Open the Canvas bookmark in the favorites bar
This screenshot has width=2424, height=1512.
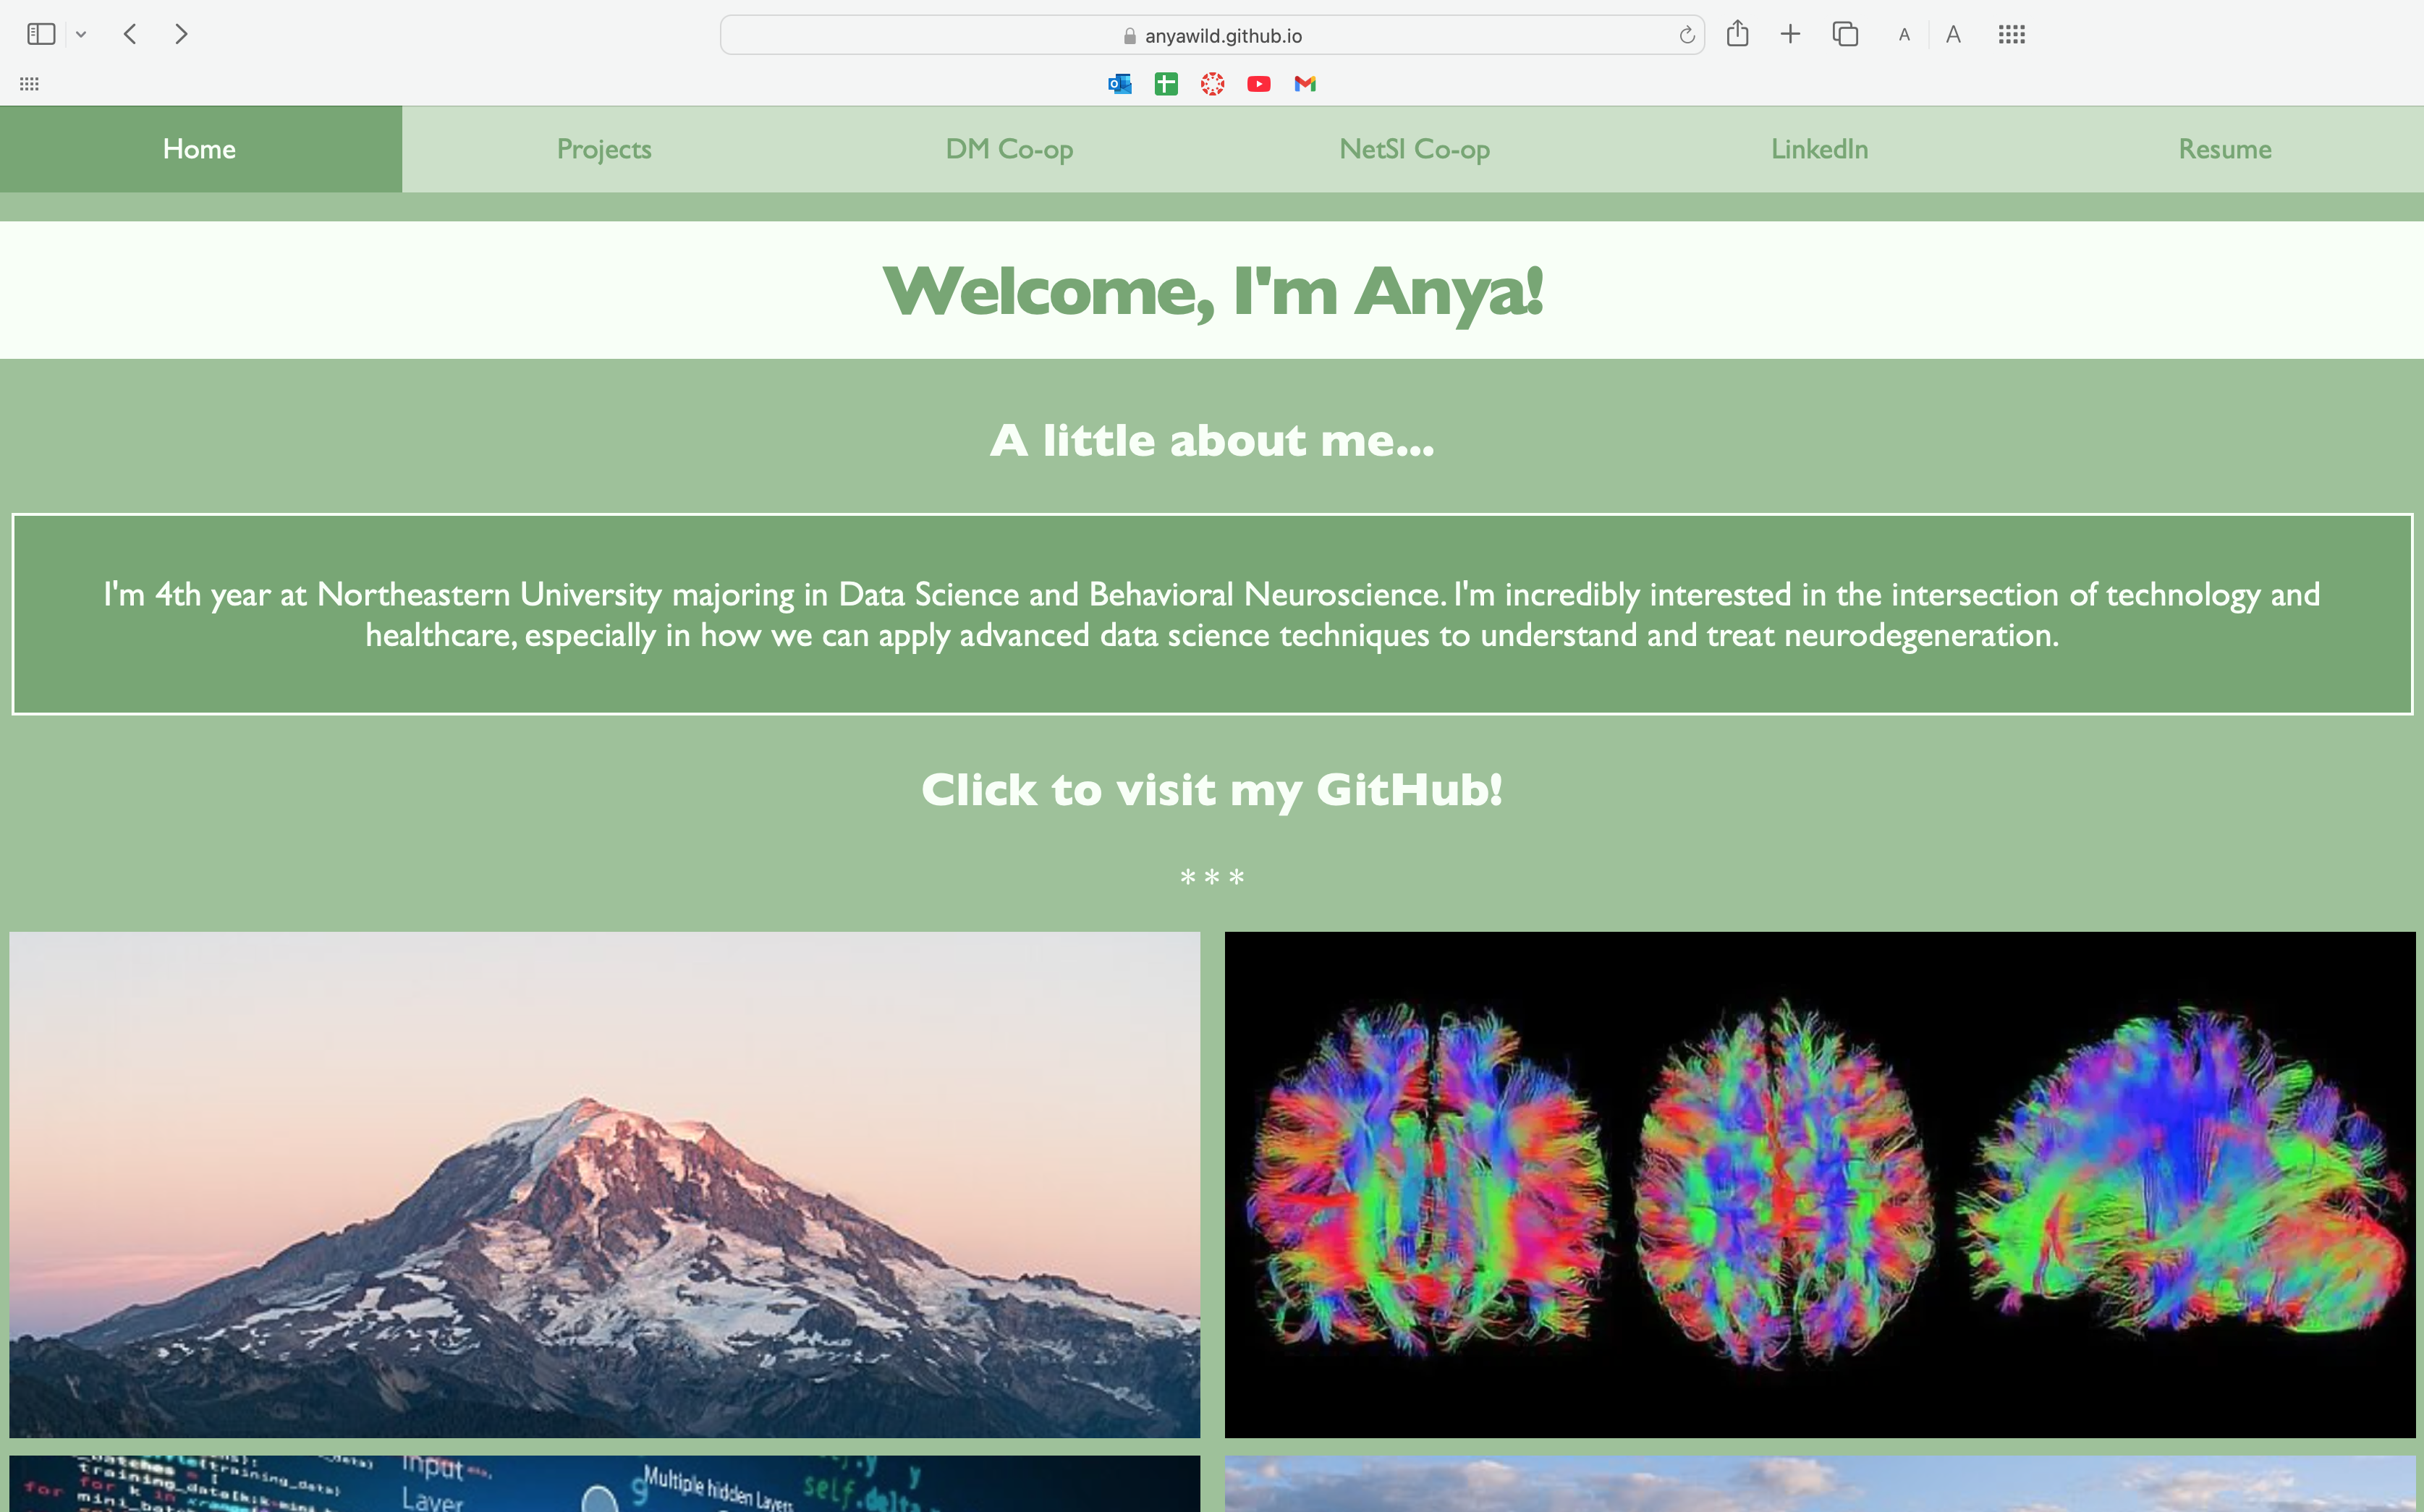[1212, 84]
